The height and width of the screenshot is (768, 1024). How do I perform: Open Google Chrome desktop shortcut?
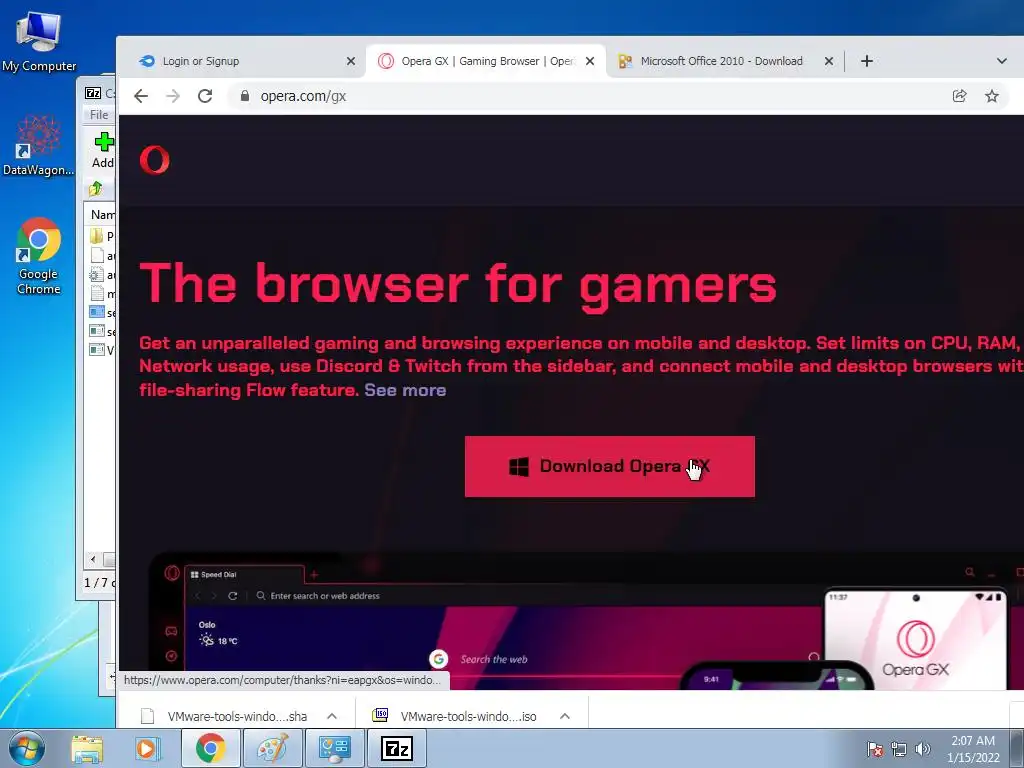click(x=39, y=256)
